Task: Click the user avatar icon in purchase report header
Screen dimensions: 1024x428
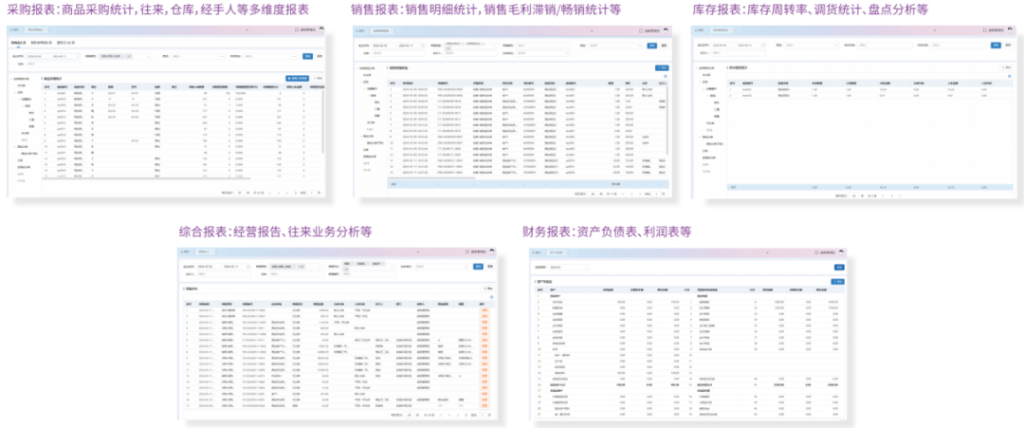Action: pyautogui.click(x=323, y=29)
